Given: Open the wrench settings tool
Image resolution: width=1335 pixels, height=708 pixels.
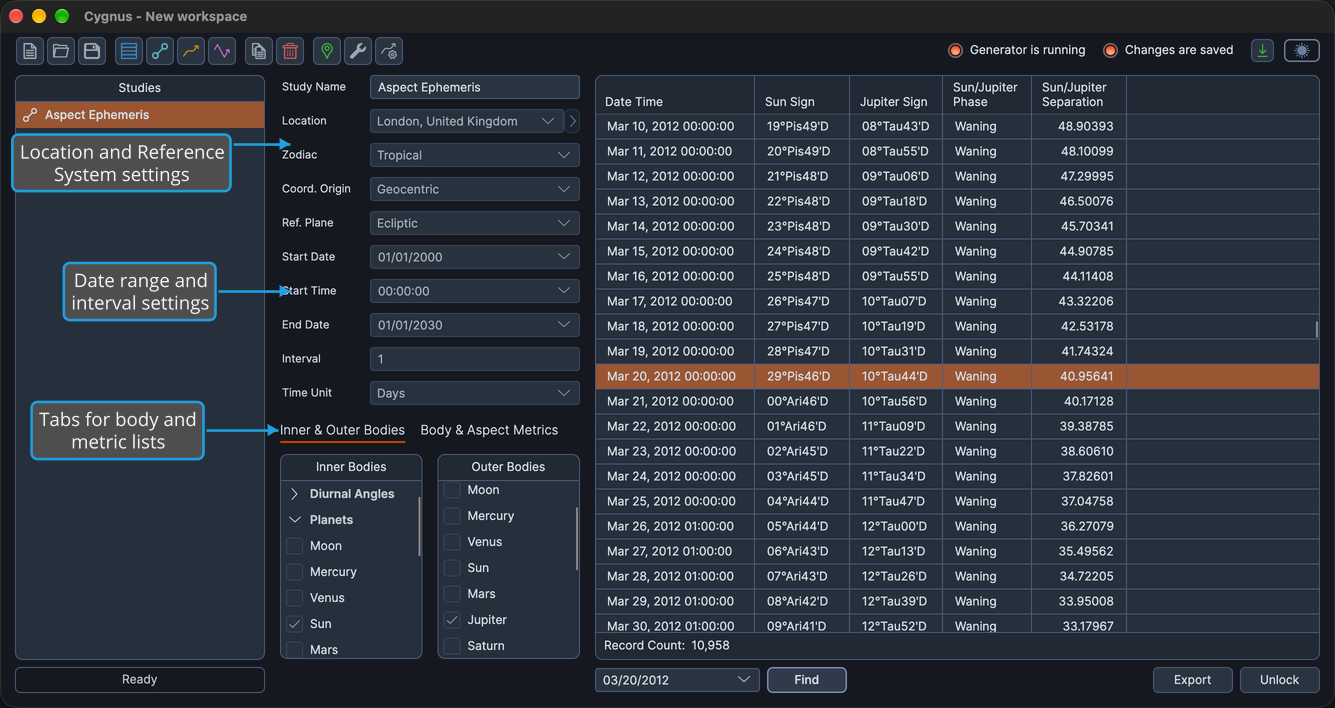Looking at the screenshot, I should click(x=358, y=51).
